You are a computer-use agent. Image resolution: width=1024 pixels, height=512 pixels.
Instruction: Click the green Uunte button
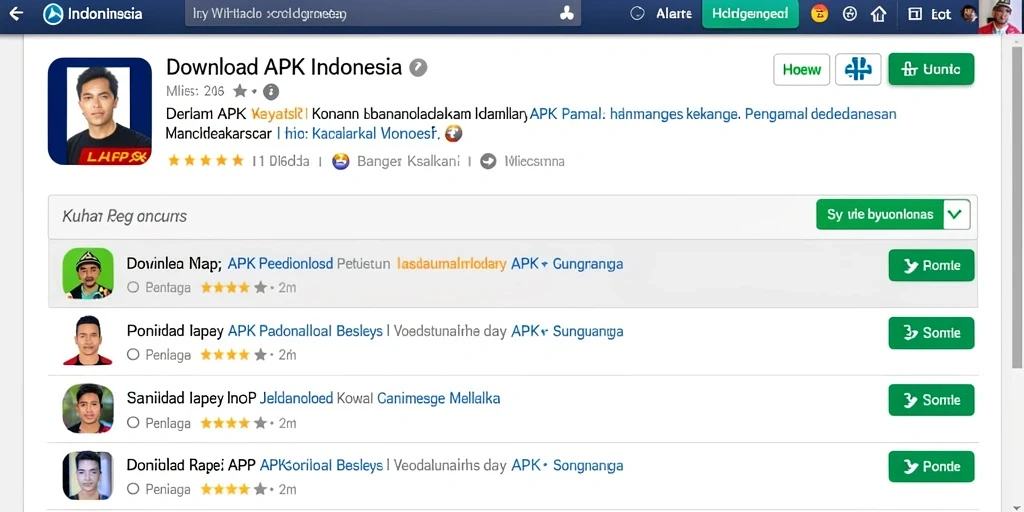tap(931, 69)
